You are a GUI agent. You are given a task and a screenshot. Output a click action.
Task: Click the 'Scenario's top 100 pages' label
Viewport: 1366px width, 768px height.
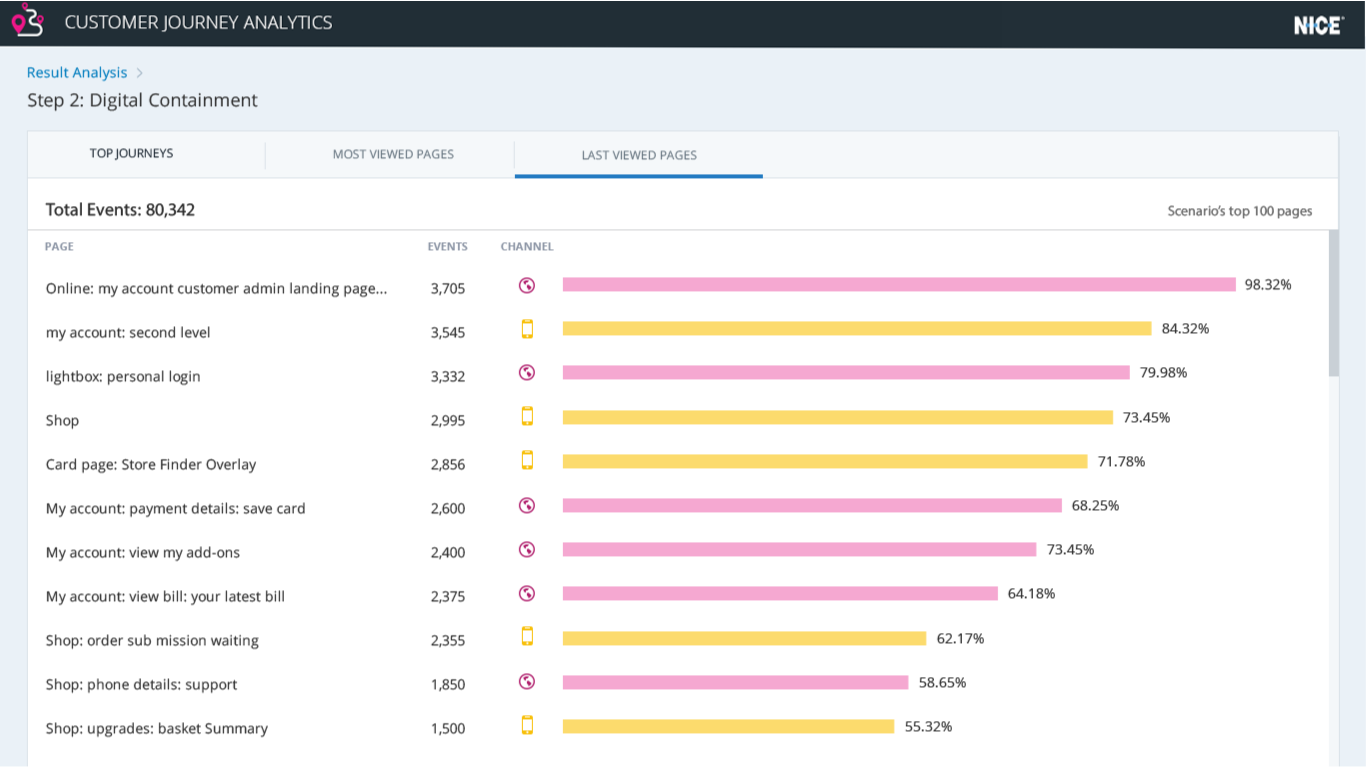tap(1240, 211)
